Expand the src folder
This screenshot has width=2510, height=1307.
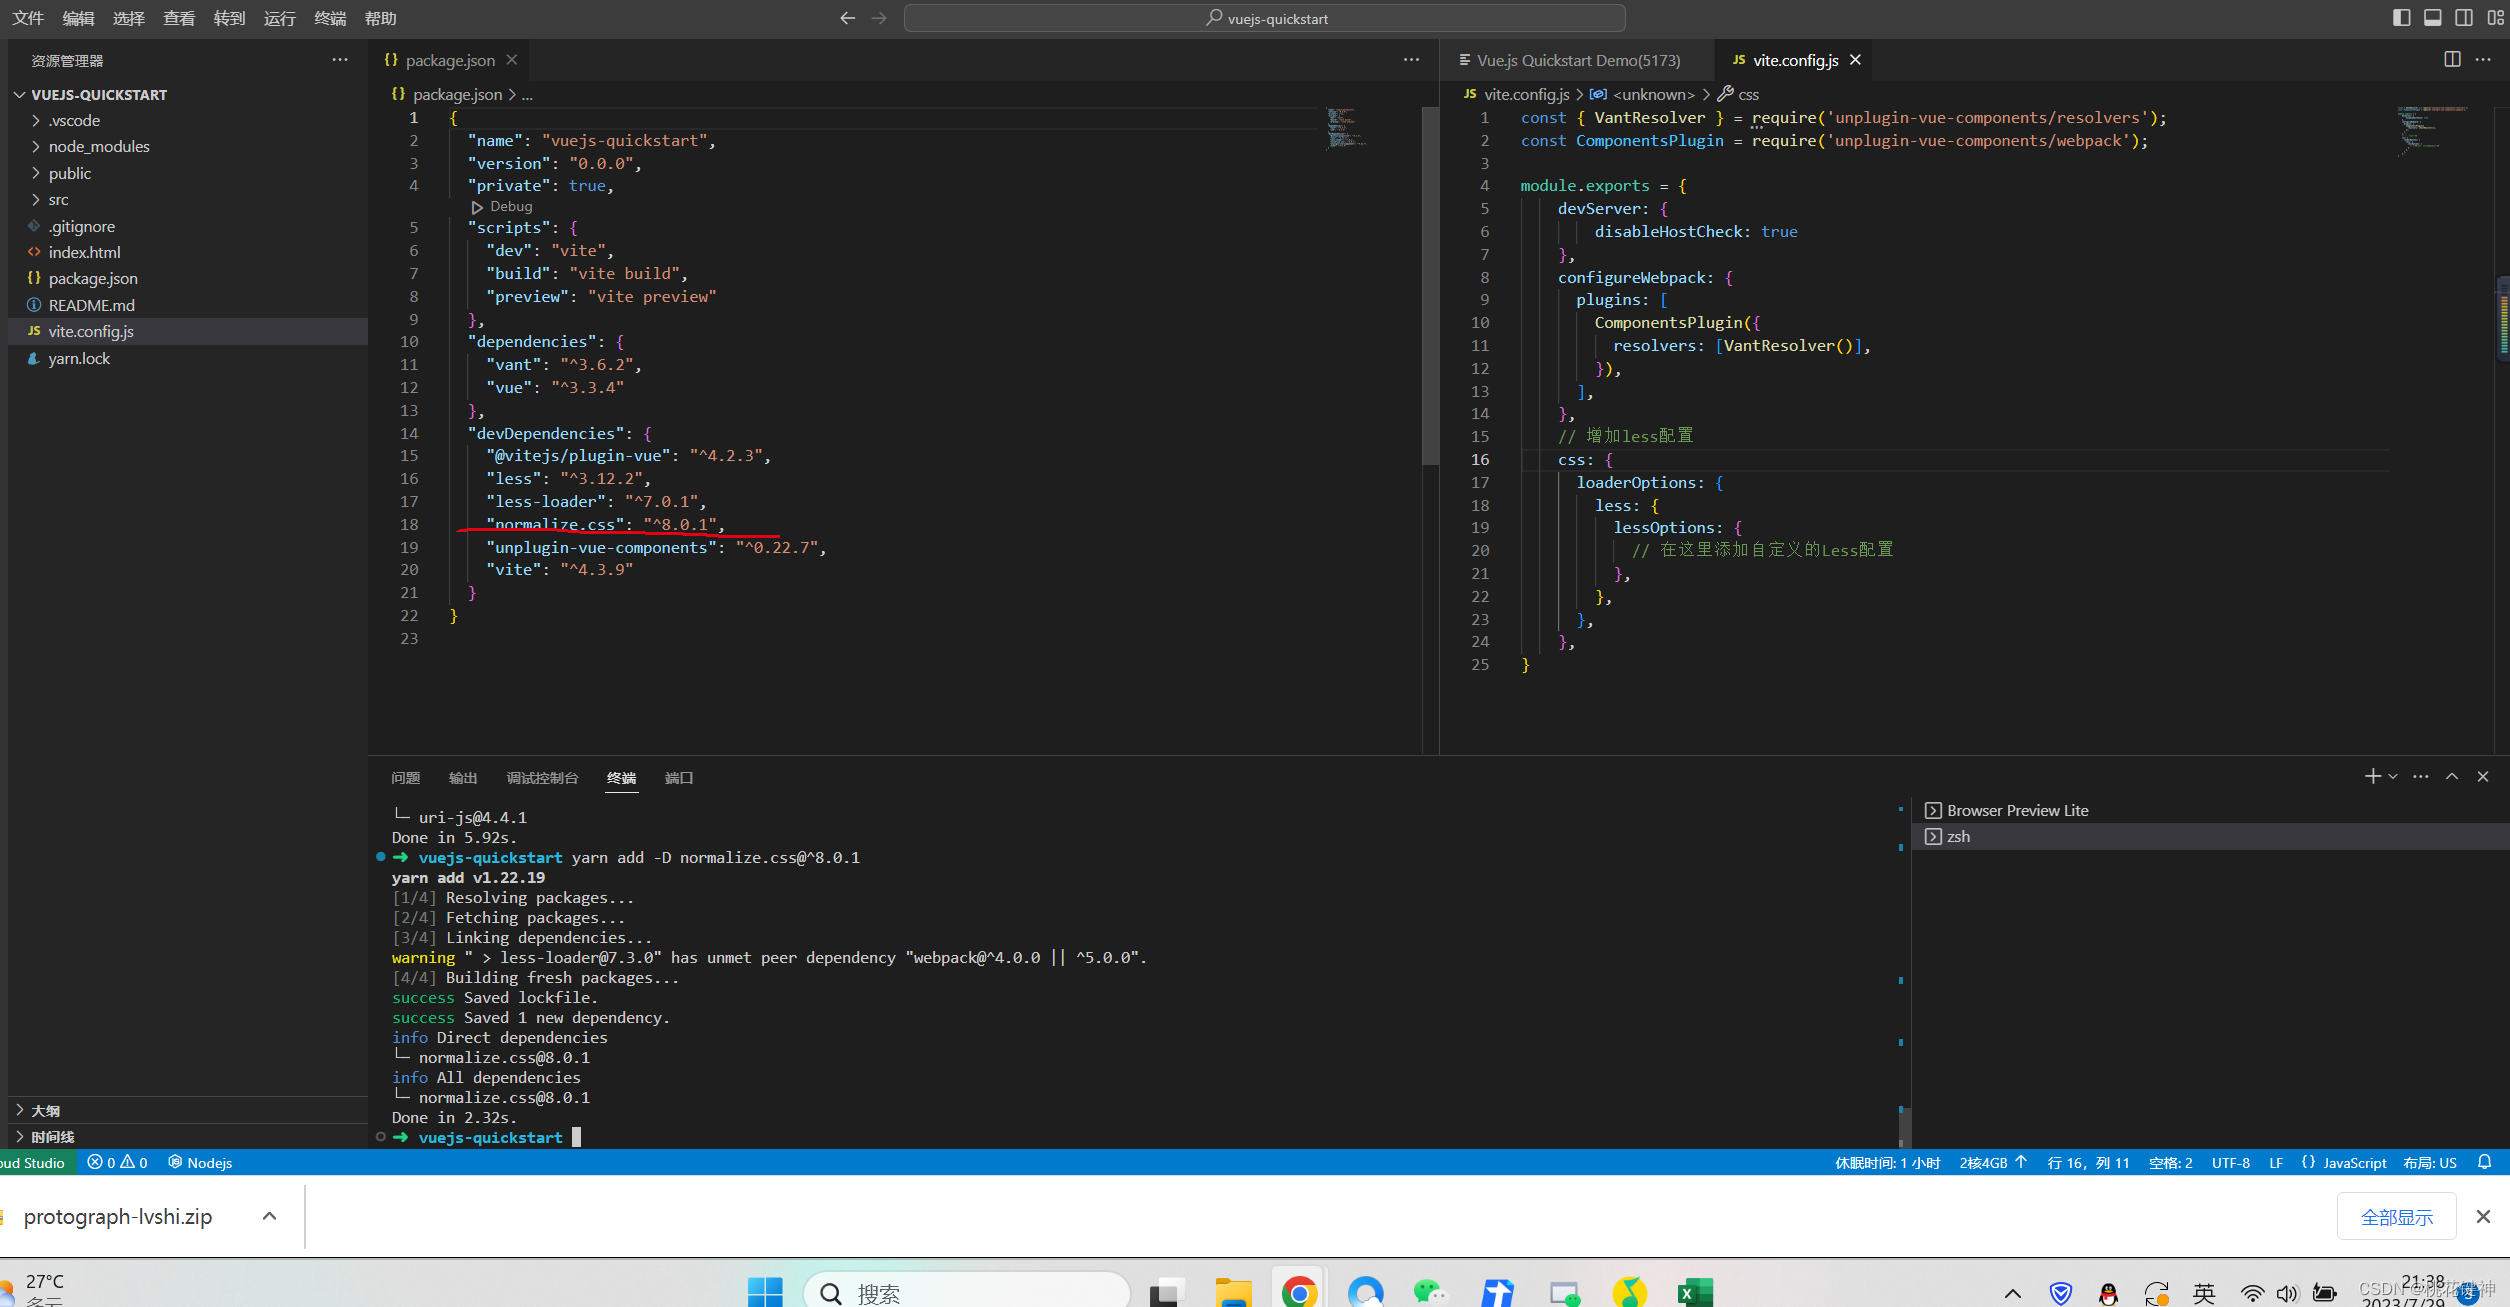58,199
